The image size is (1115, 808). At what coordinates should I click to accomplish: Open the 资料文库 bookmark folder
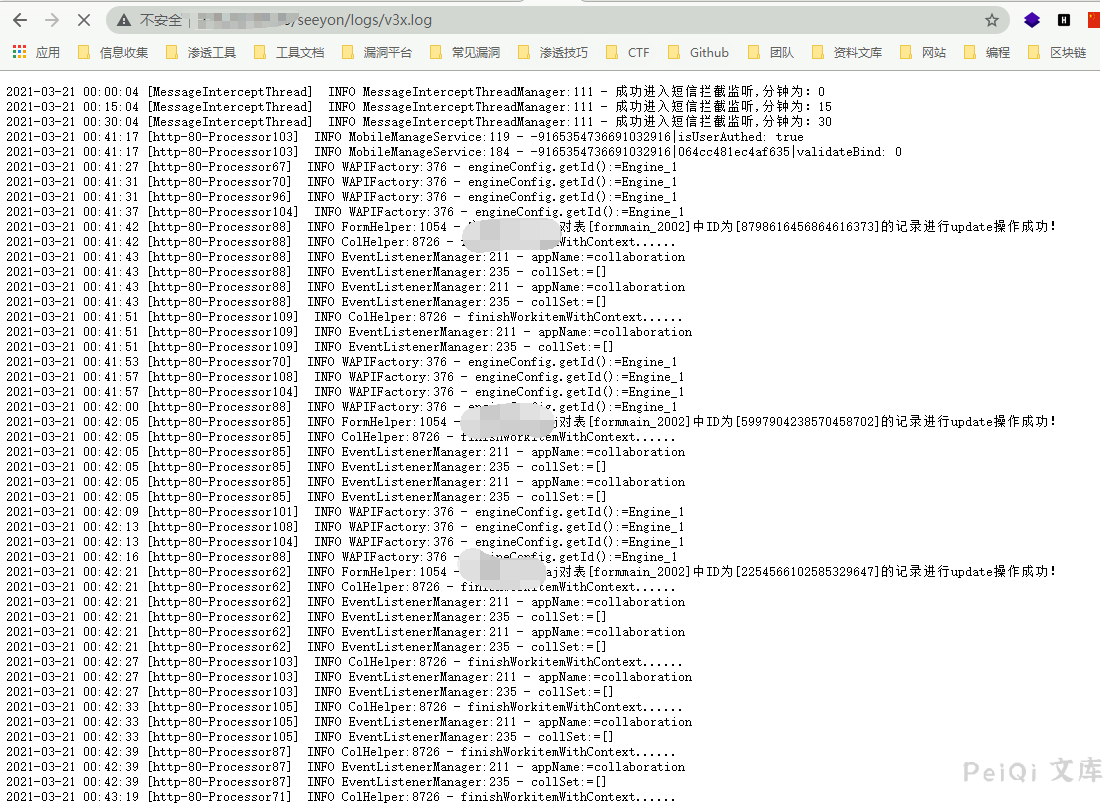point(846,52)
